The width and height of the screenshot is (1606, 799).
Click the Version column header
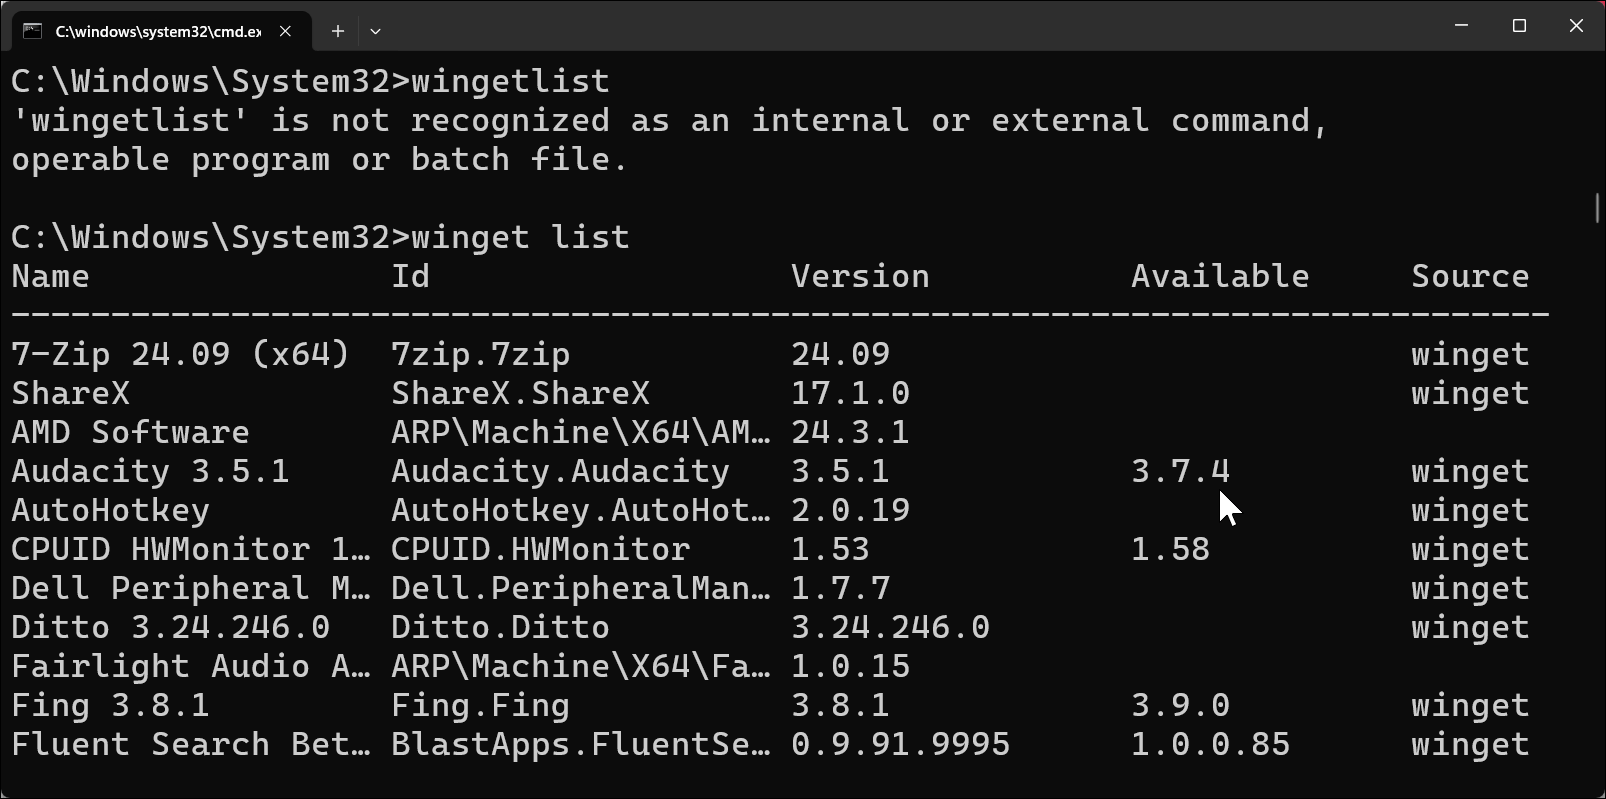(x=860, y=276)
